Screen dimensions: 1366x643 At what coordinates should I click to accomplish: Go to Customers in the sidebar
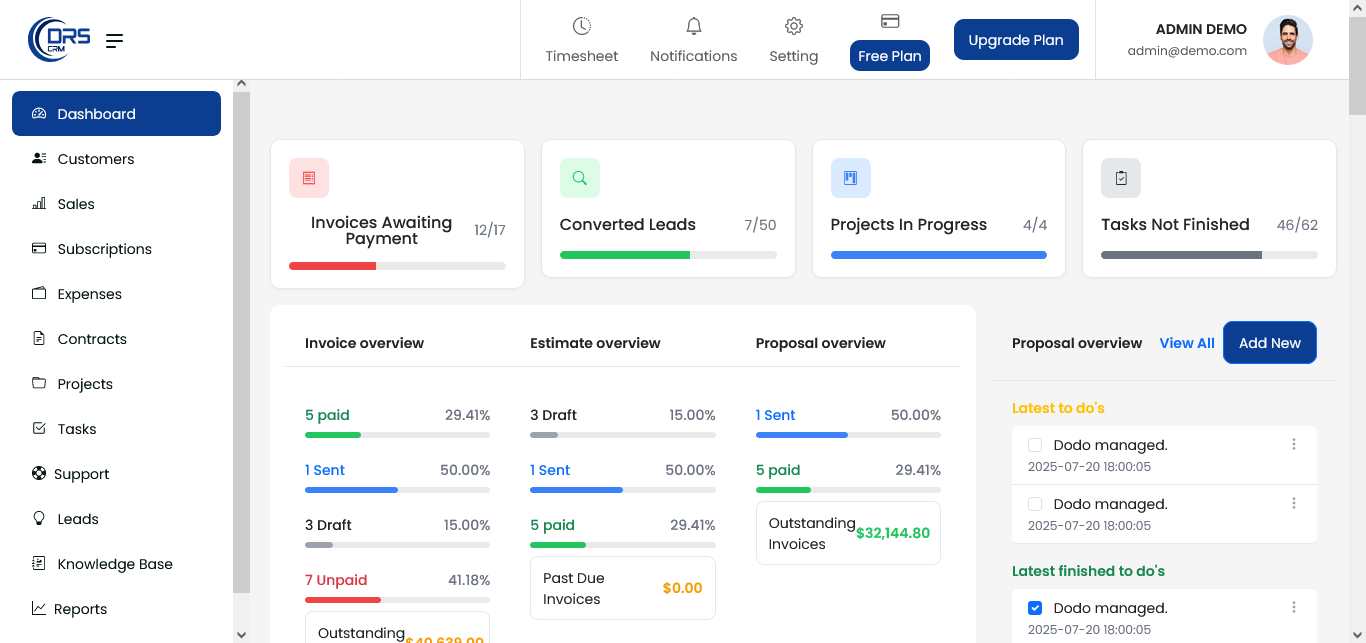[x=96, y=159]
